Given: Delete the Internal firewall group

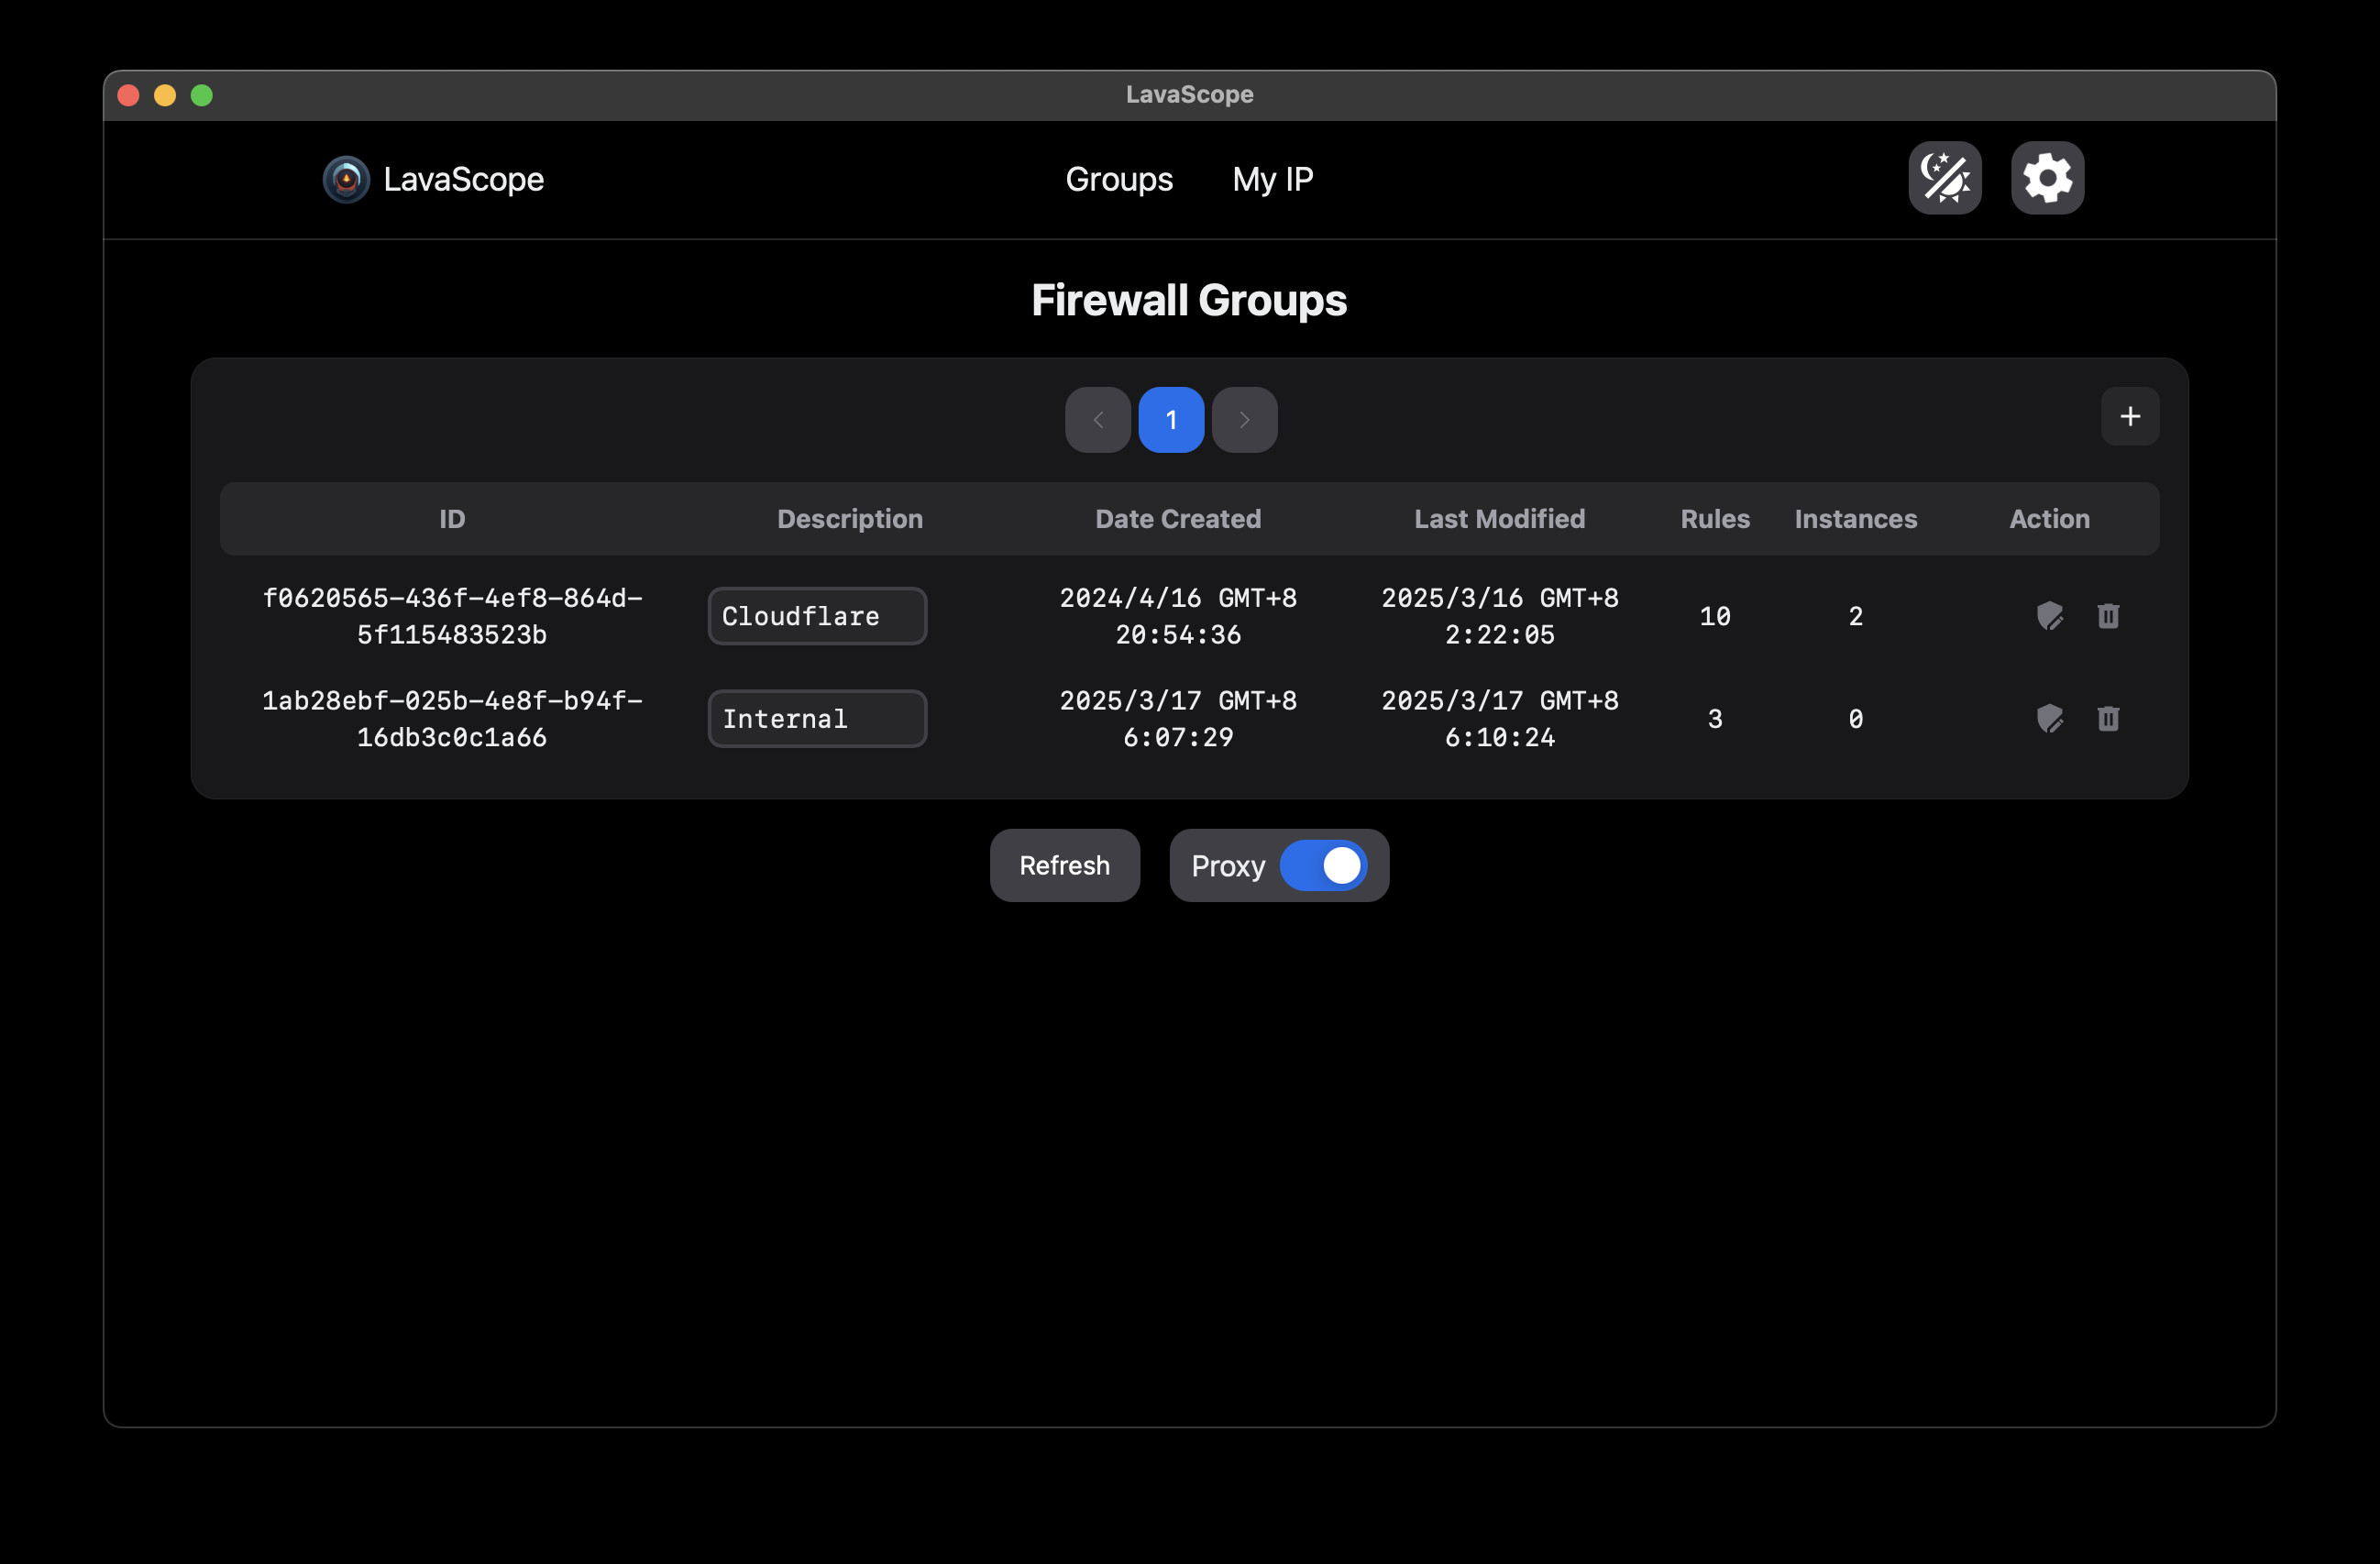Looking at the screenshot, I should (2107, 719).
